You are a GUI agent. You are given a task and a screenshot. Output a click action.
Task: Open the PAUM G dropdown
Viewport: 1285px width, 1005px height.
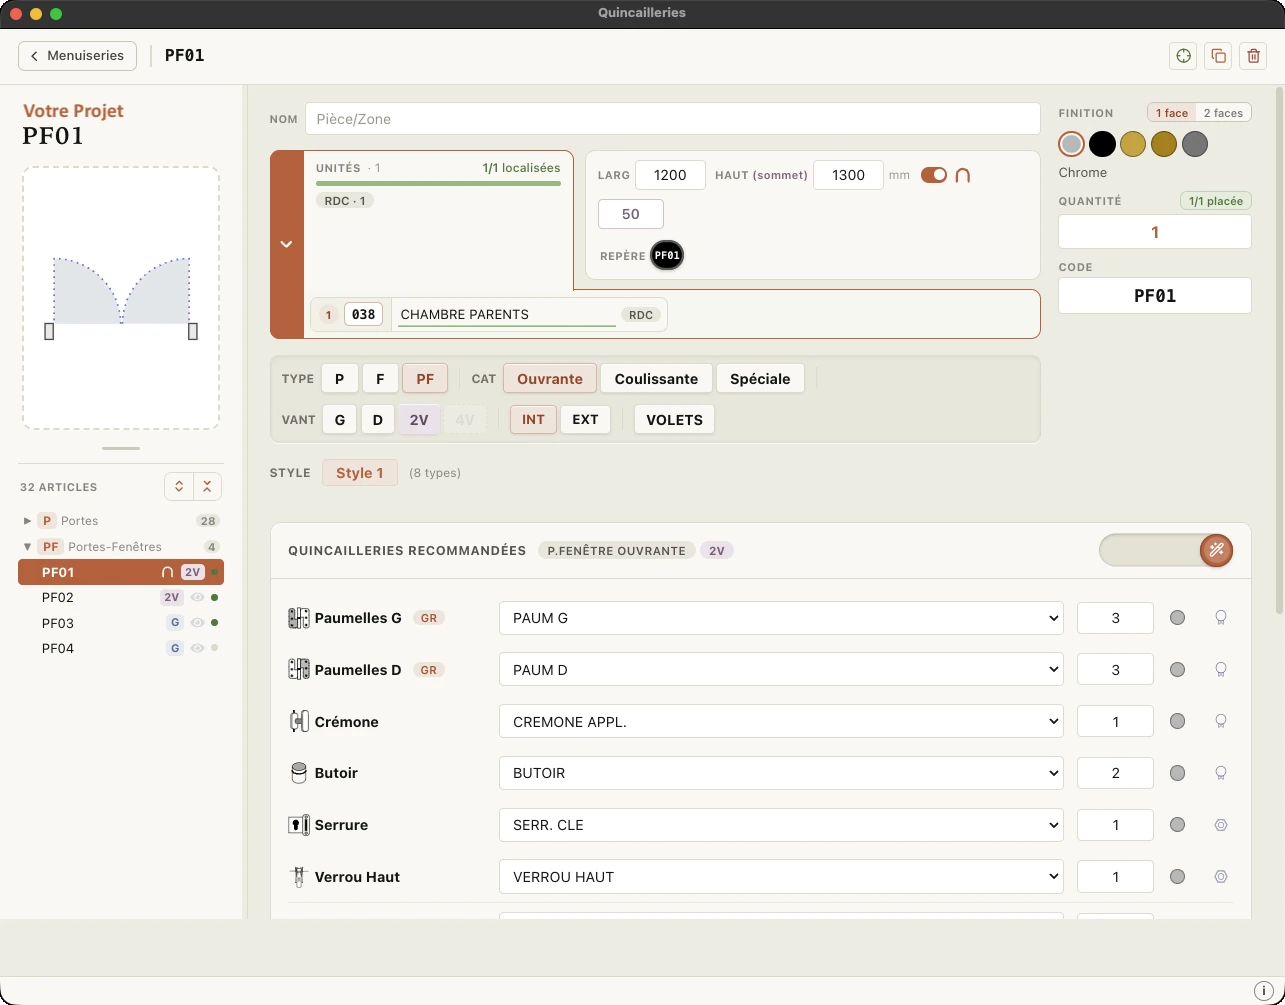(x=781, y=618)
